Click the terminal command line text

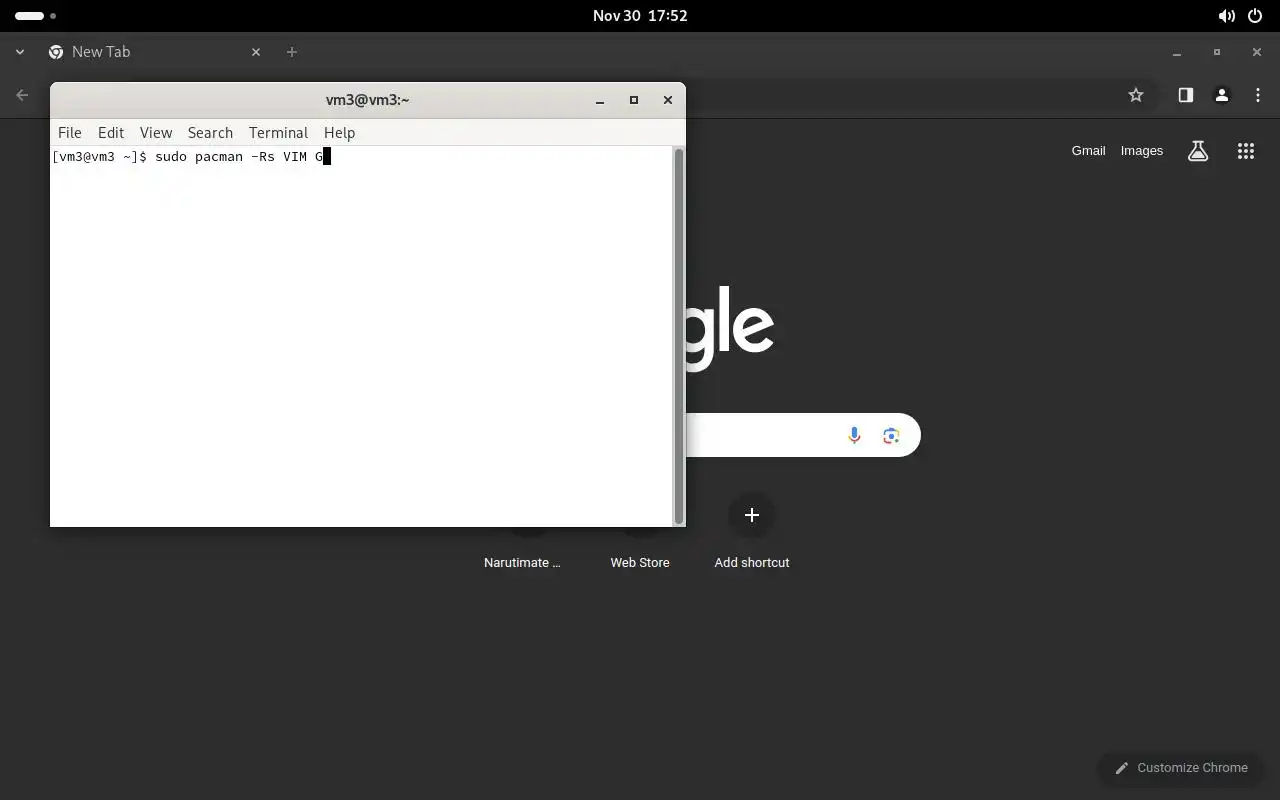pos(191,157)
